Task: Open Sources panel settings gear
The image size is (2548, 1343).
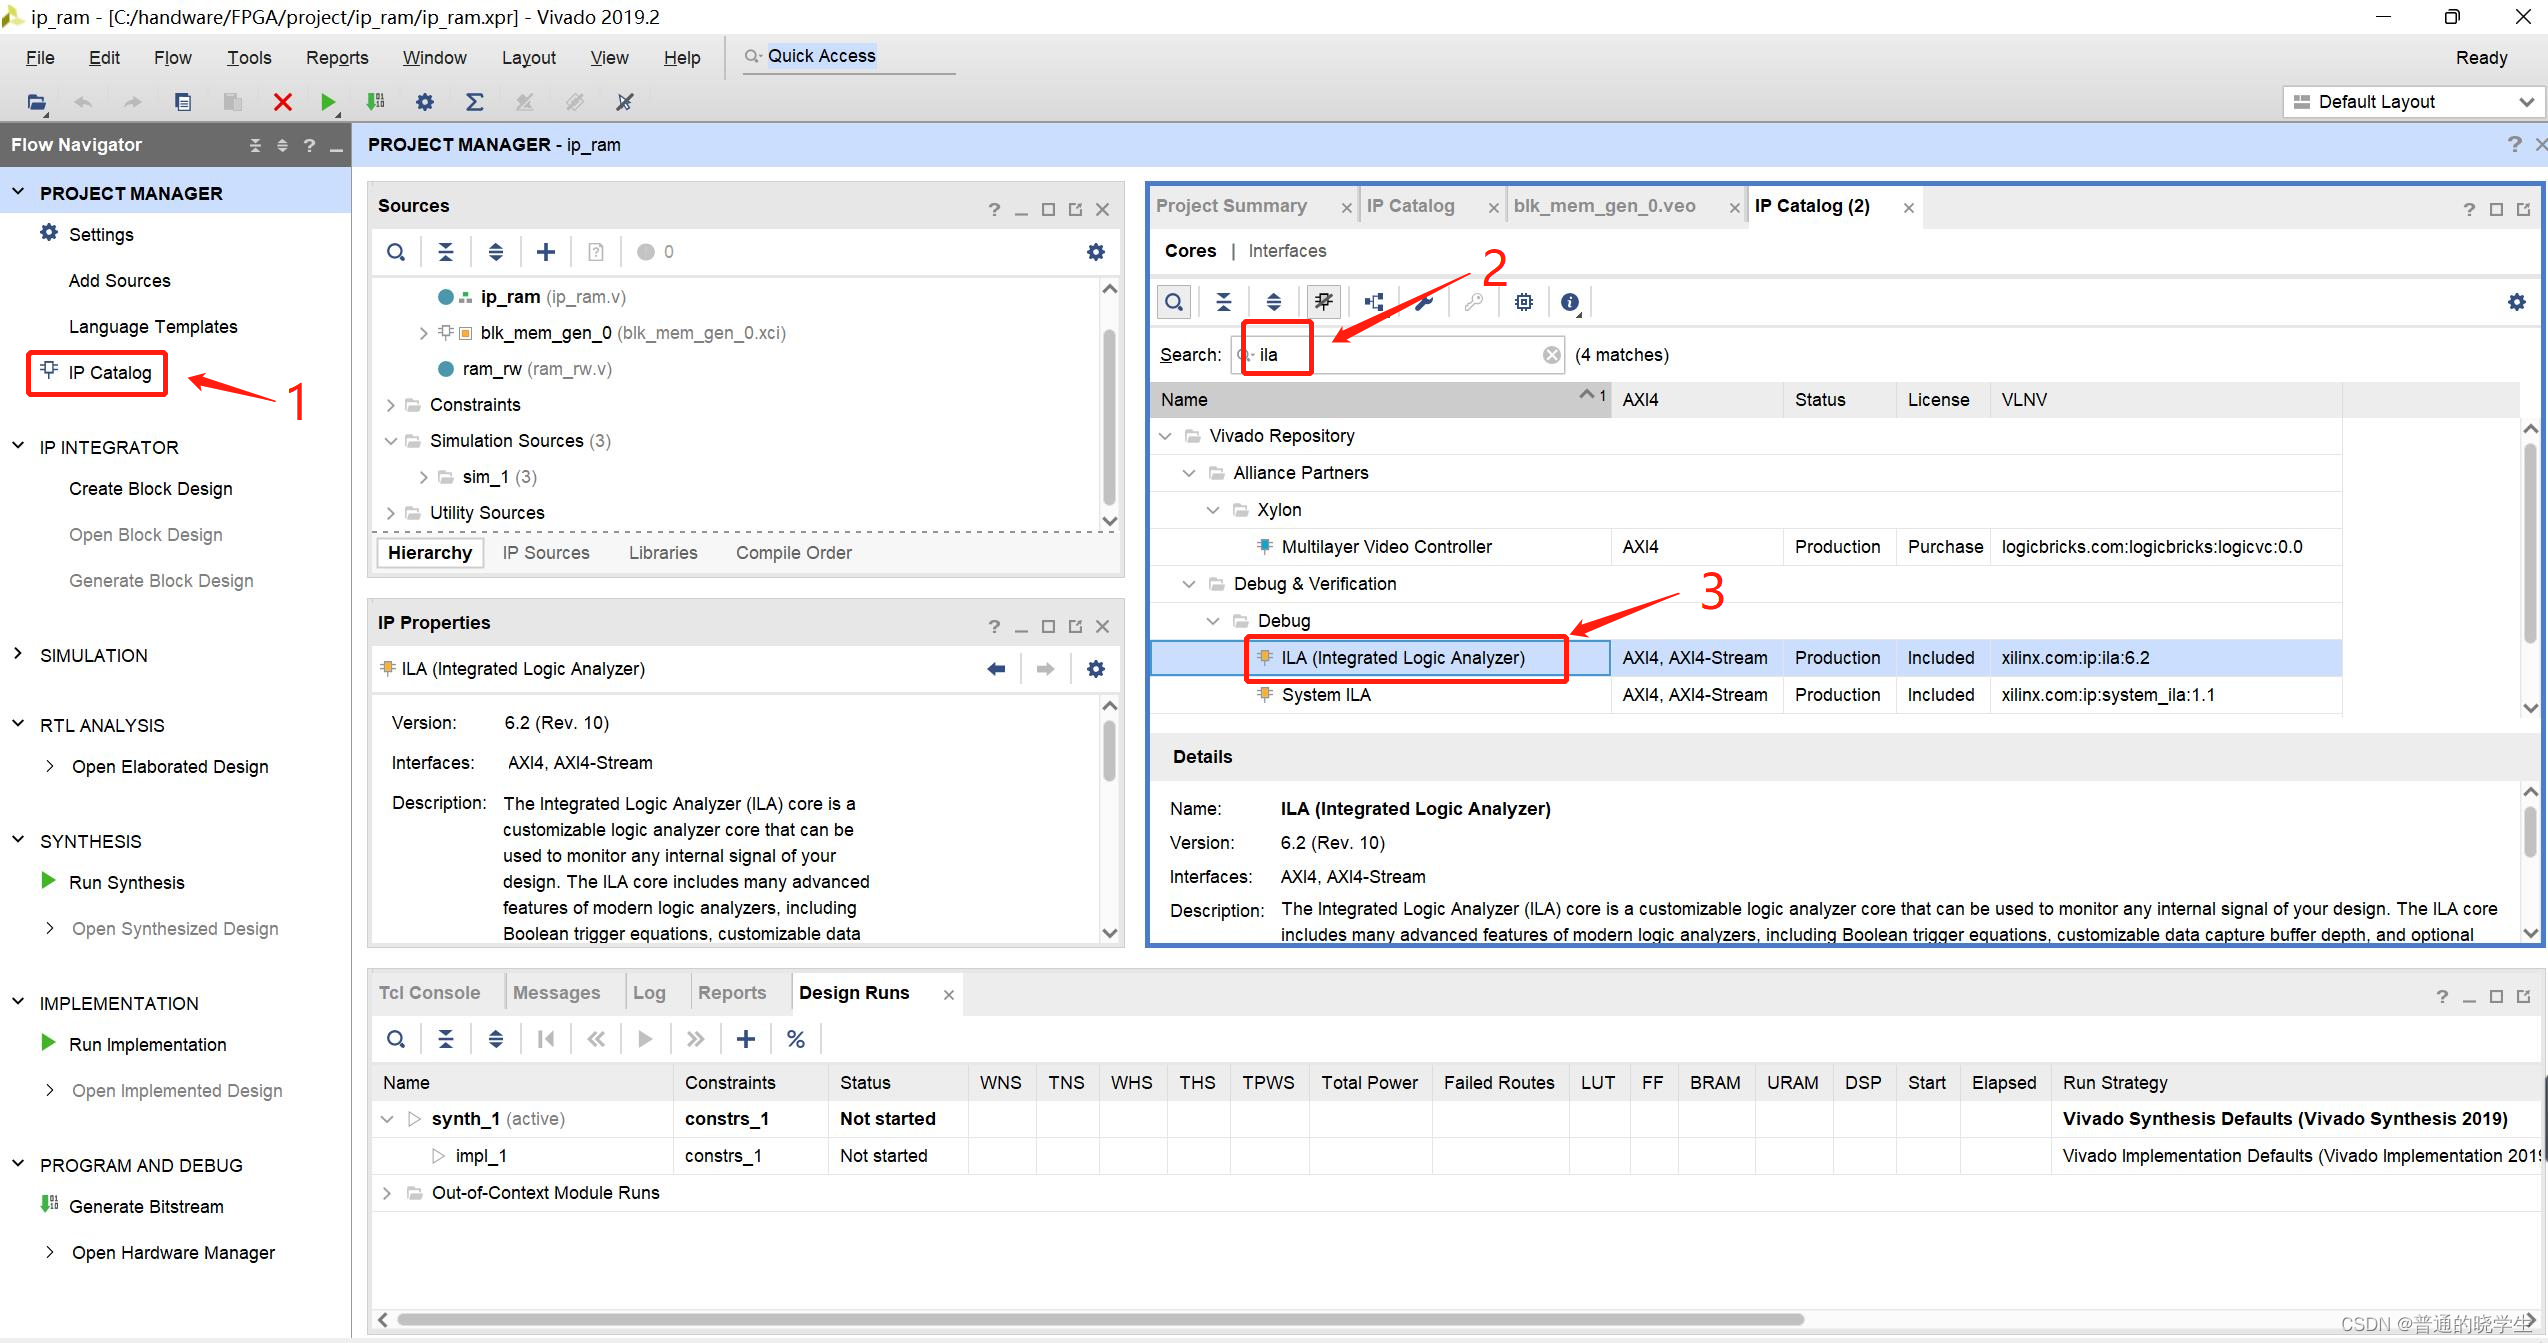Action: (x=1096, y=252)
